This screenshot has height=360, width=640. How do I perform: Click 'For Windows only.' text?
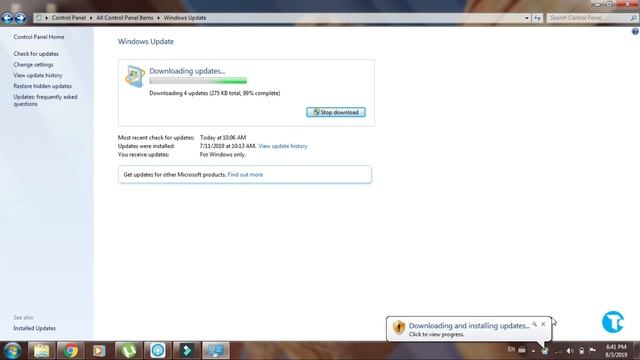[x=223, y=155]
